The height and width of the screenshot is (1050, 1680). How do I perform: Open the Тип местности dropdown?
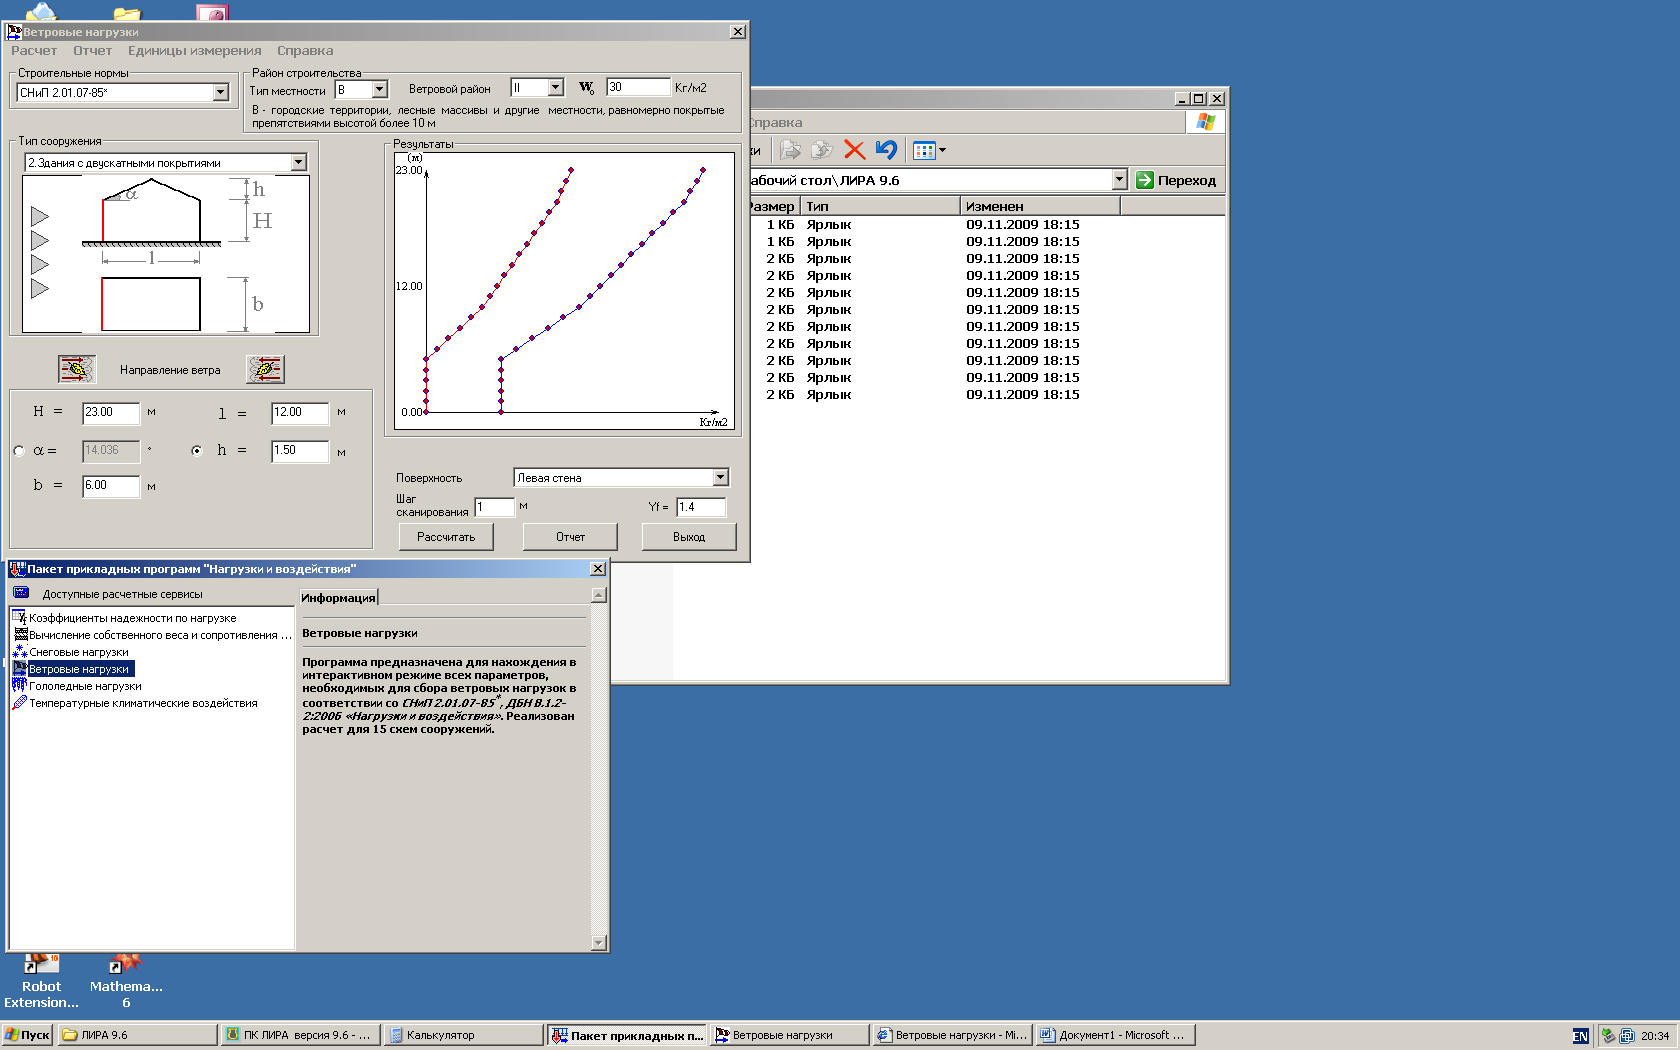pyautogui.click(x=379, y=90)
